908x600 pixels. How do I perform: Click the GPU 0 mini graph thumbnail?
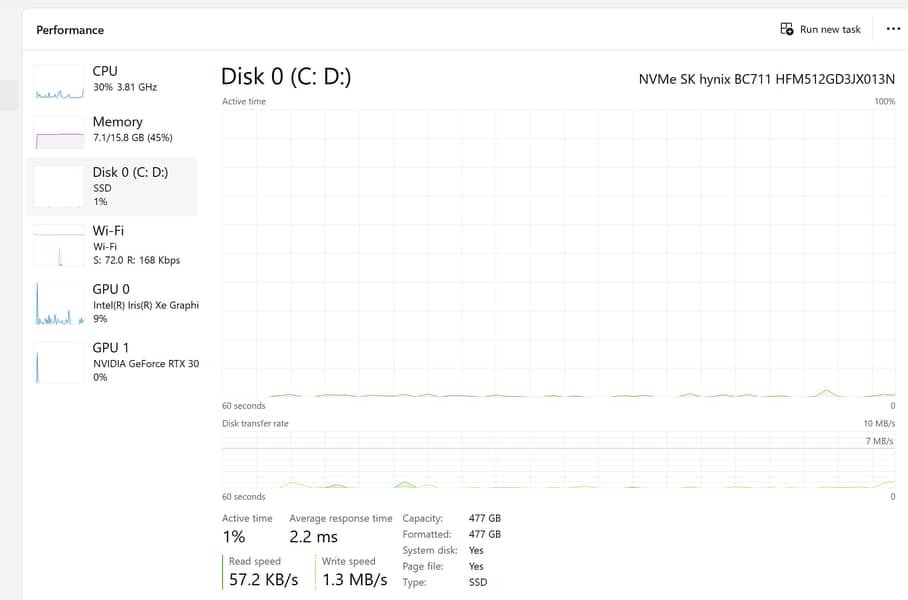tap(59, 304)
